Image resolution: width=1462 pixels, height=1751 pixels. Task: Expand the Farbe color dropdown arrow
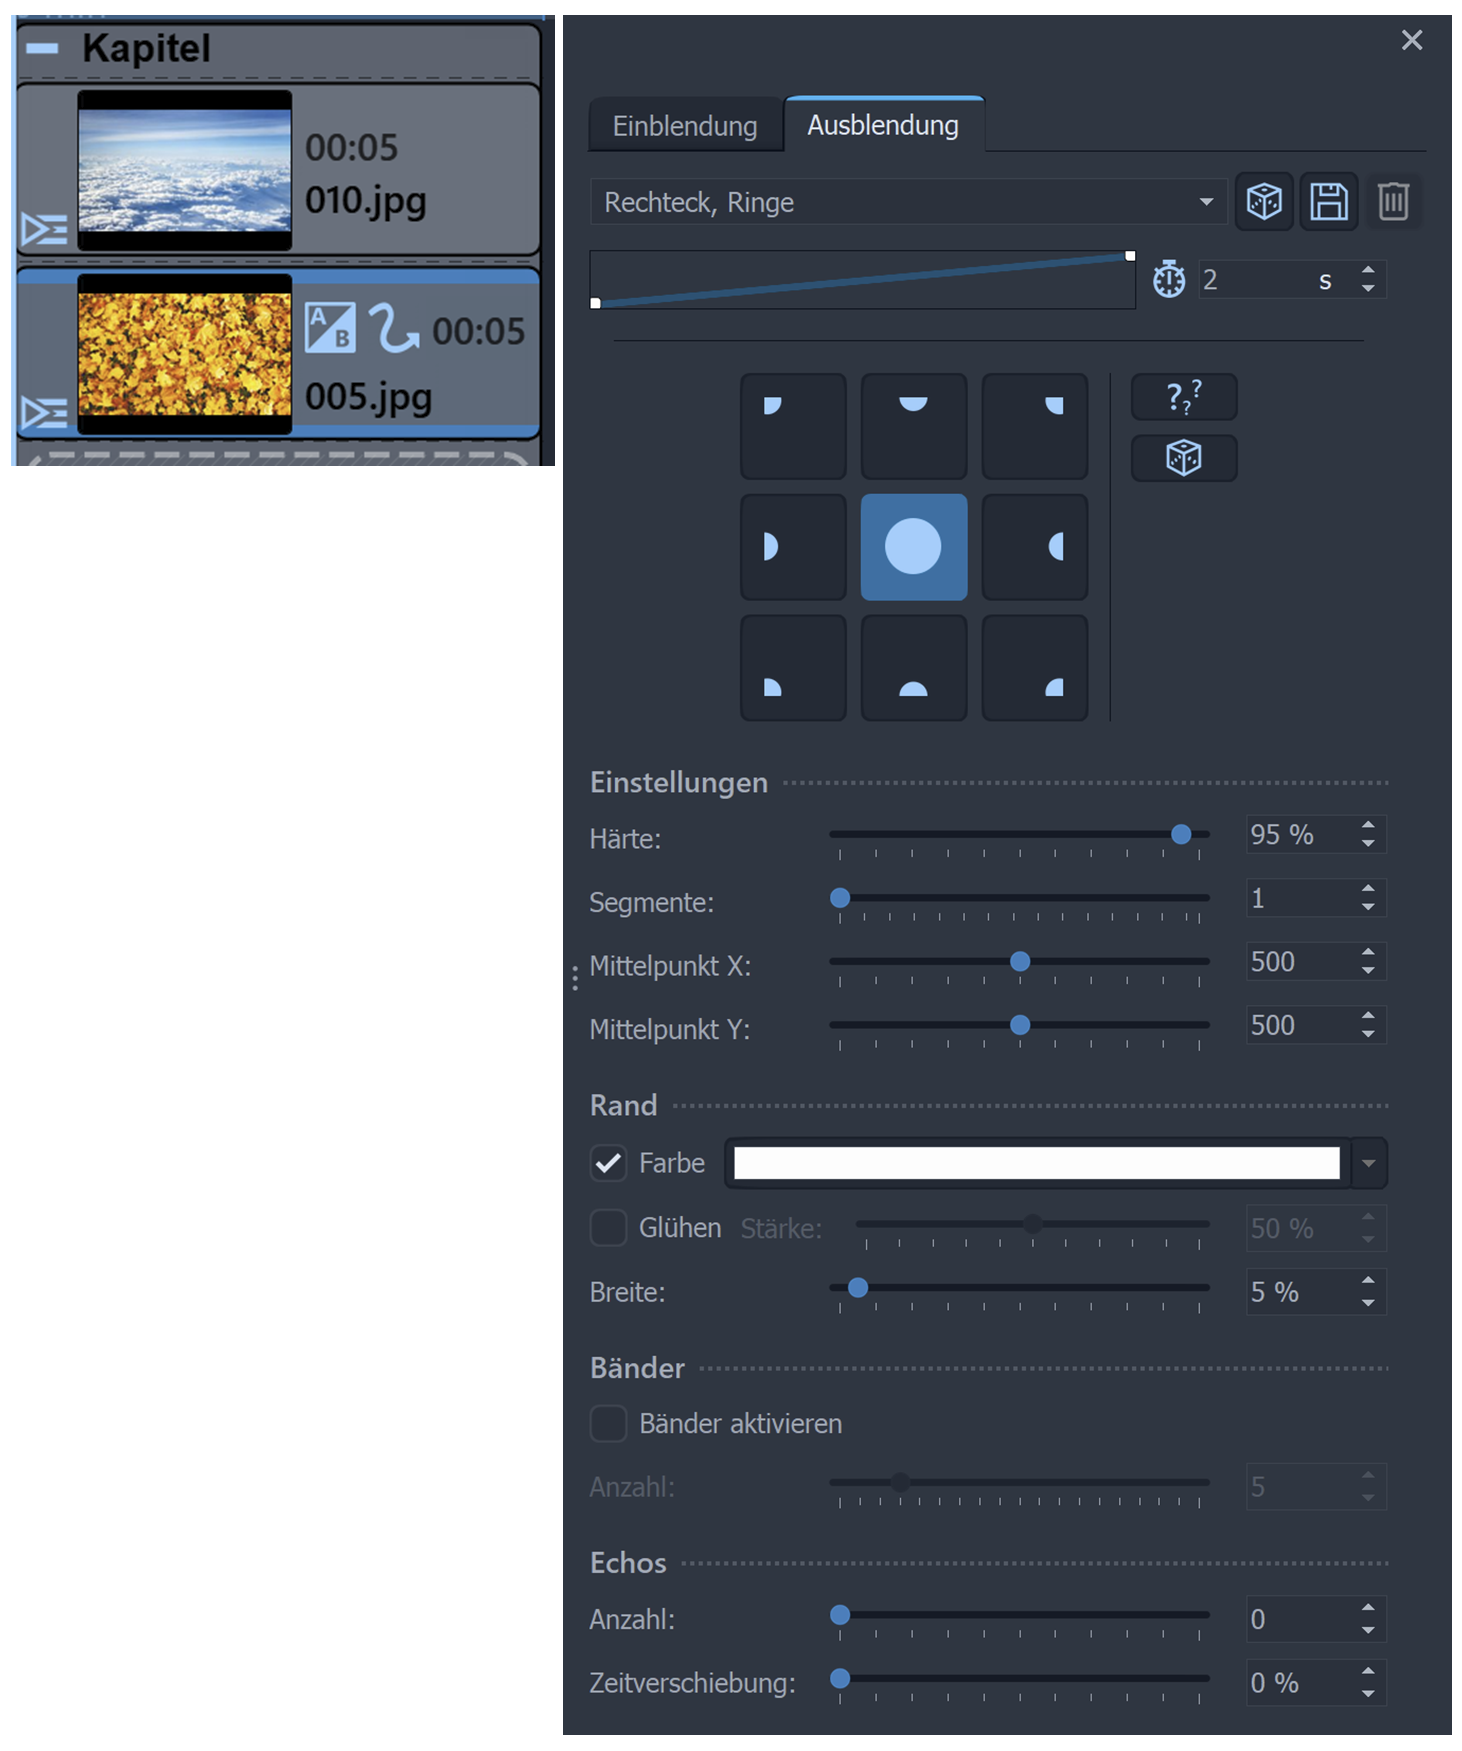[x=1368, y=1163]
